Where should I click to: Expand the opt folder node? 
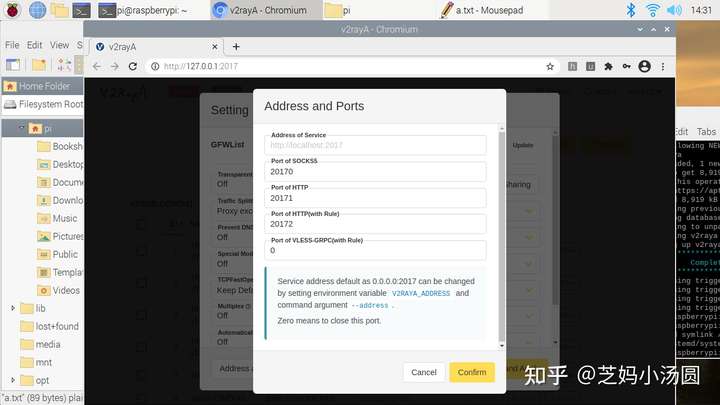13,380
